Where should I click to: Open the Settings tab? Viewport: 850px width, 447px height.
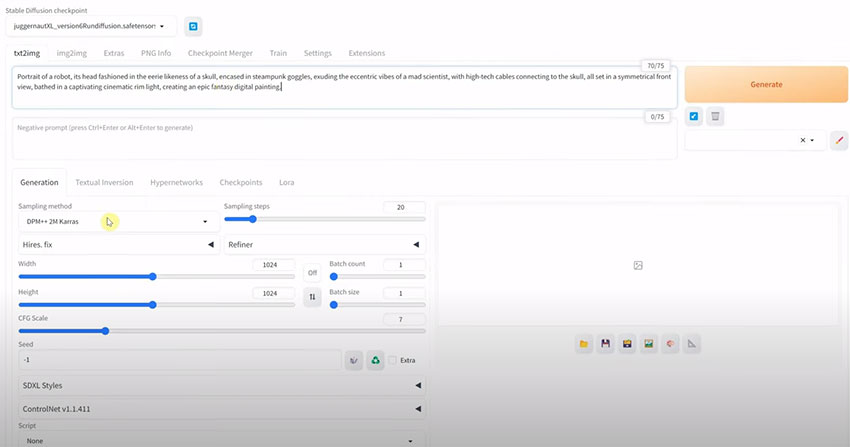click(x=318, y=53)
